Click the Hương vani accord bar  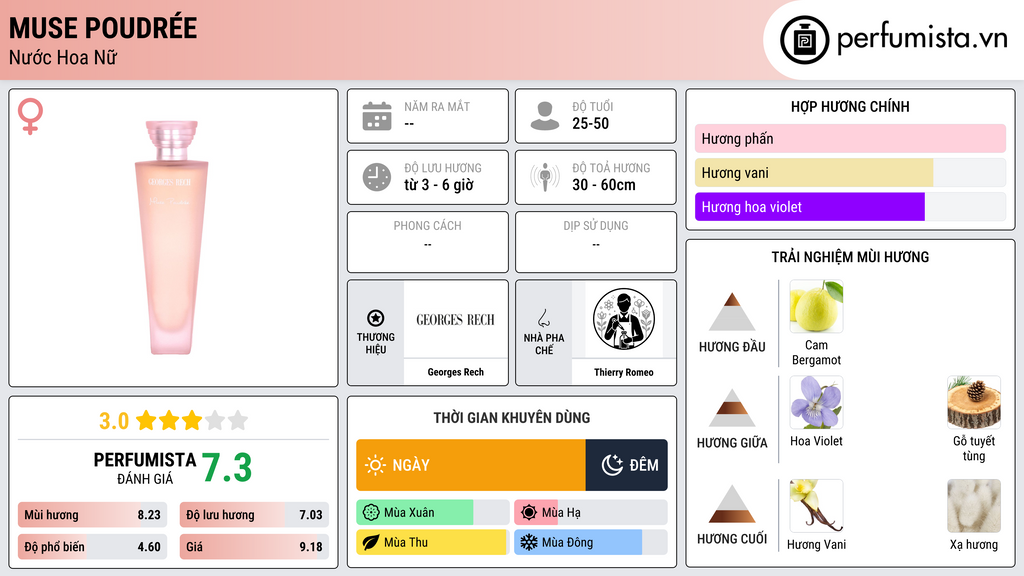(850, 172)
